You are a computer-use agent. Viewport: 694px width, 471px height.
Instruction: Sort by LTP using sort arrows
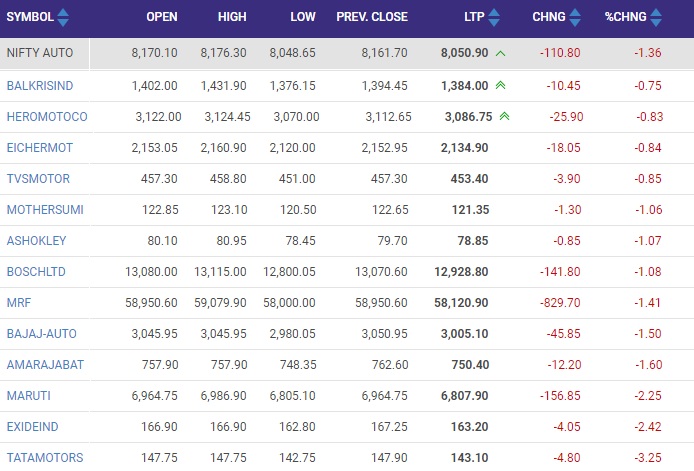tap(494, 17)
